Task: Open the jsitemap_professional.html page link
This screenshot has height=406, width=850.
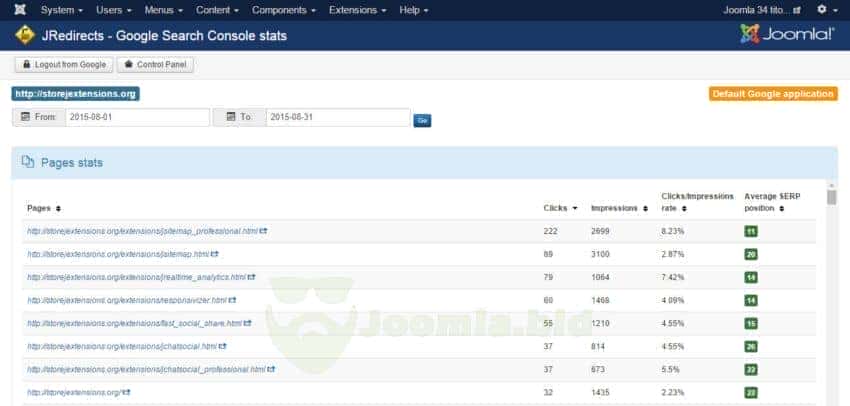Action: point(143,231)
